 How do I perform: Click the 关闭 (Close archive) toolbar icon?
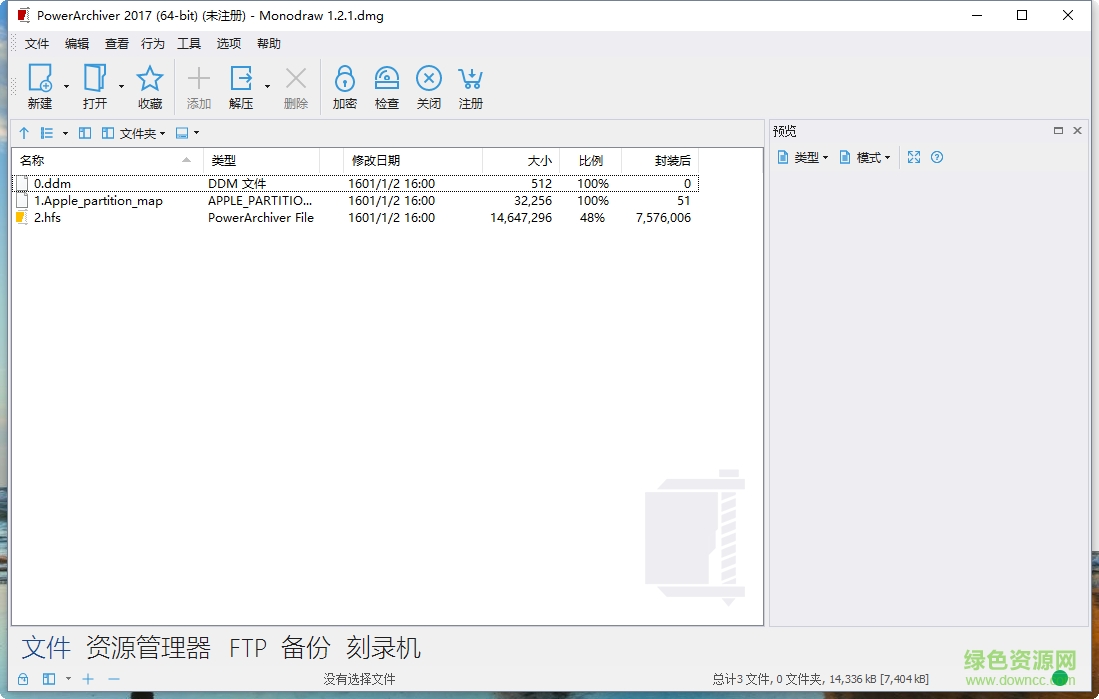(x=428, y=86)
